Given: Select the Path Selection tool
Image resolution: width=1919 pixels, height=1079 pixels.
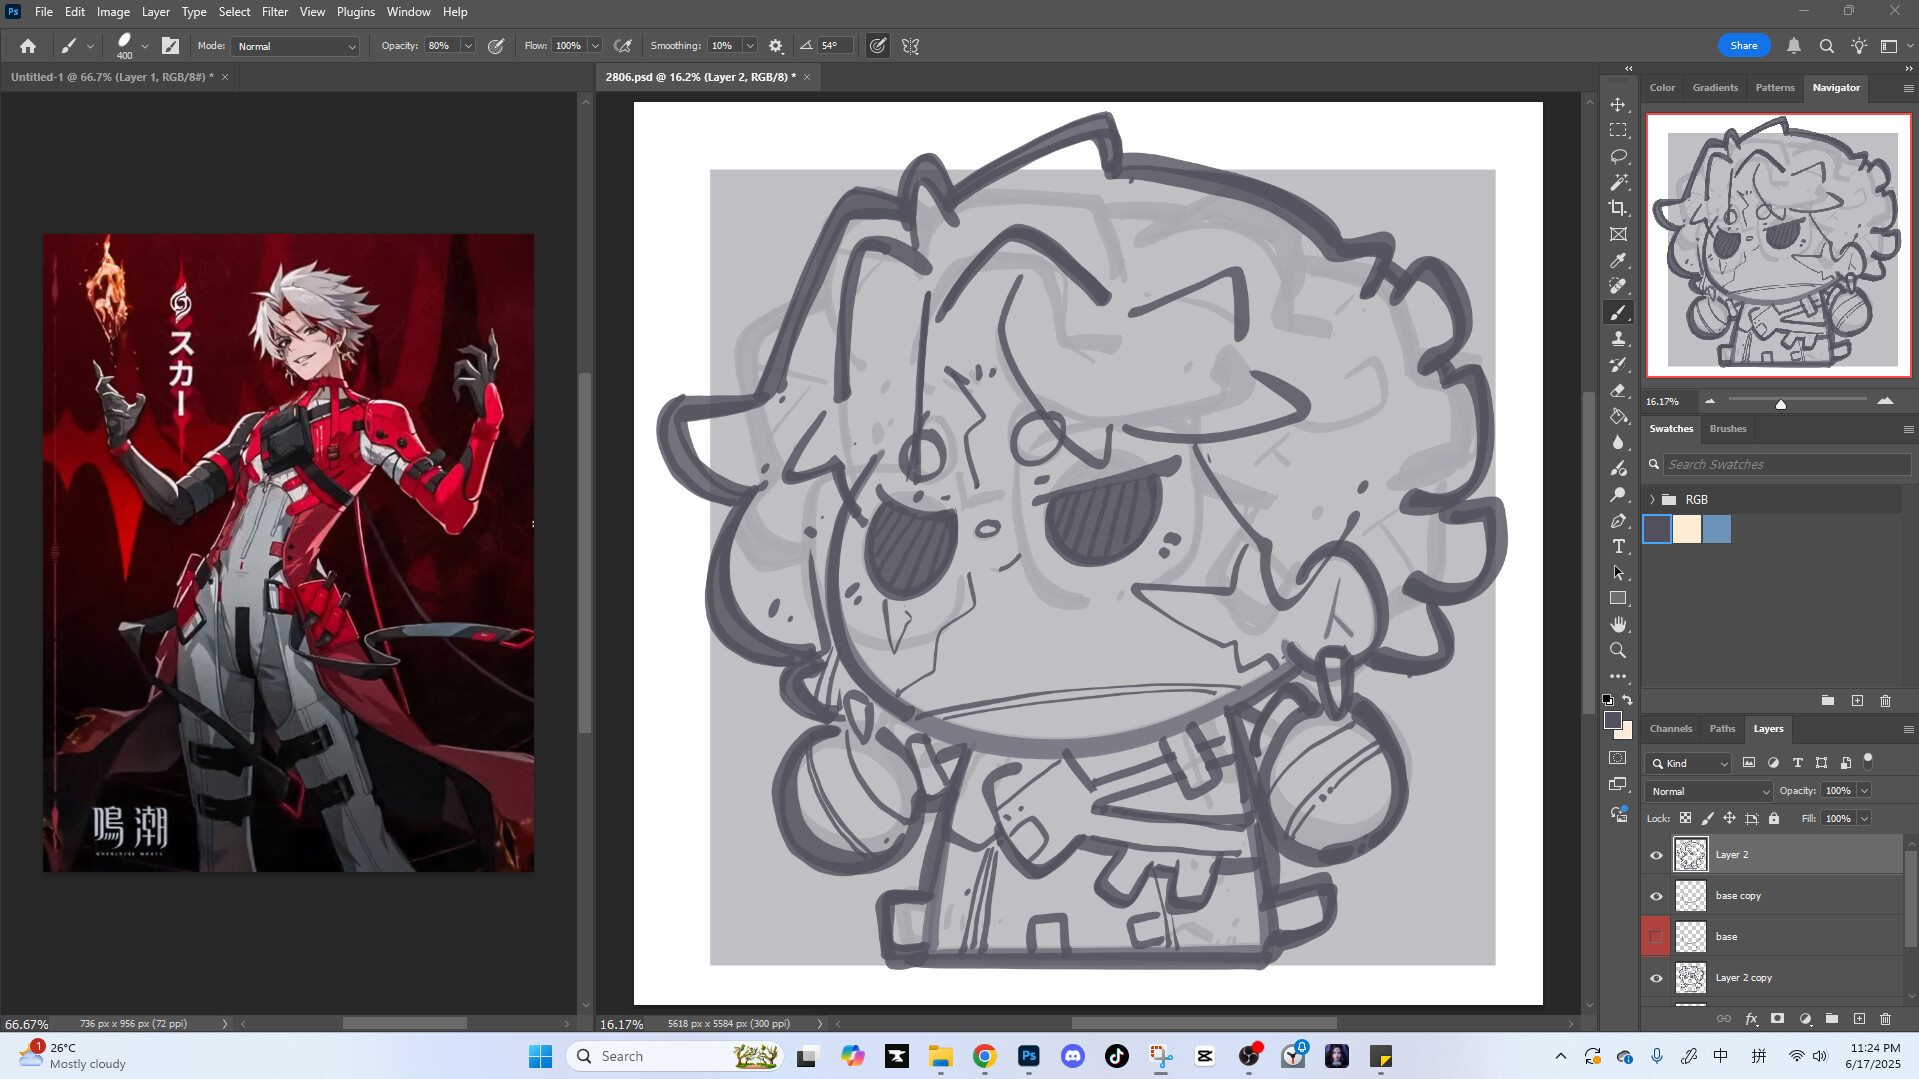Looking at the screenshot, I should point(1618,573).
